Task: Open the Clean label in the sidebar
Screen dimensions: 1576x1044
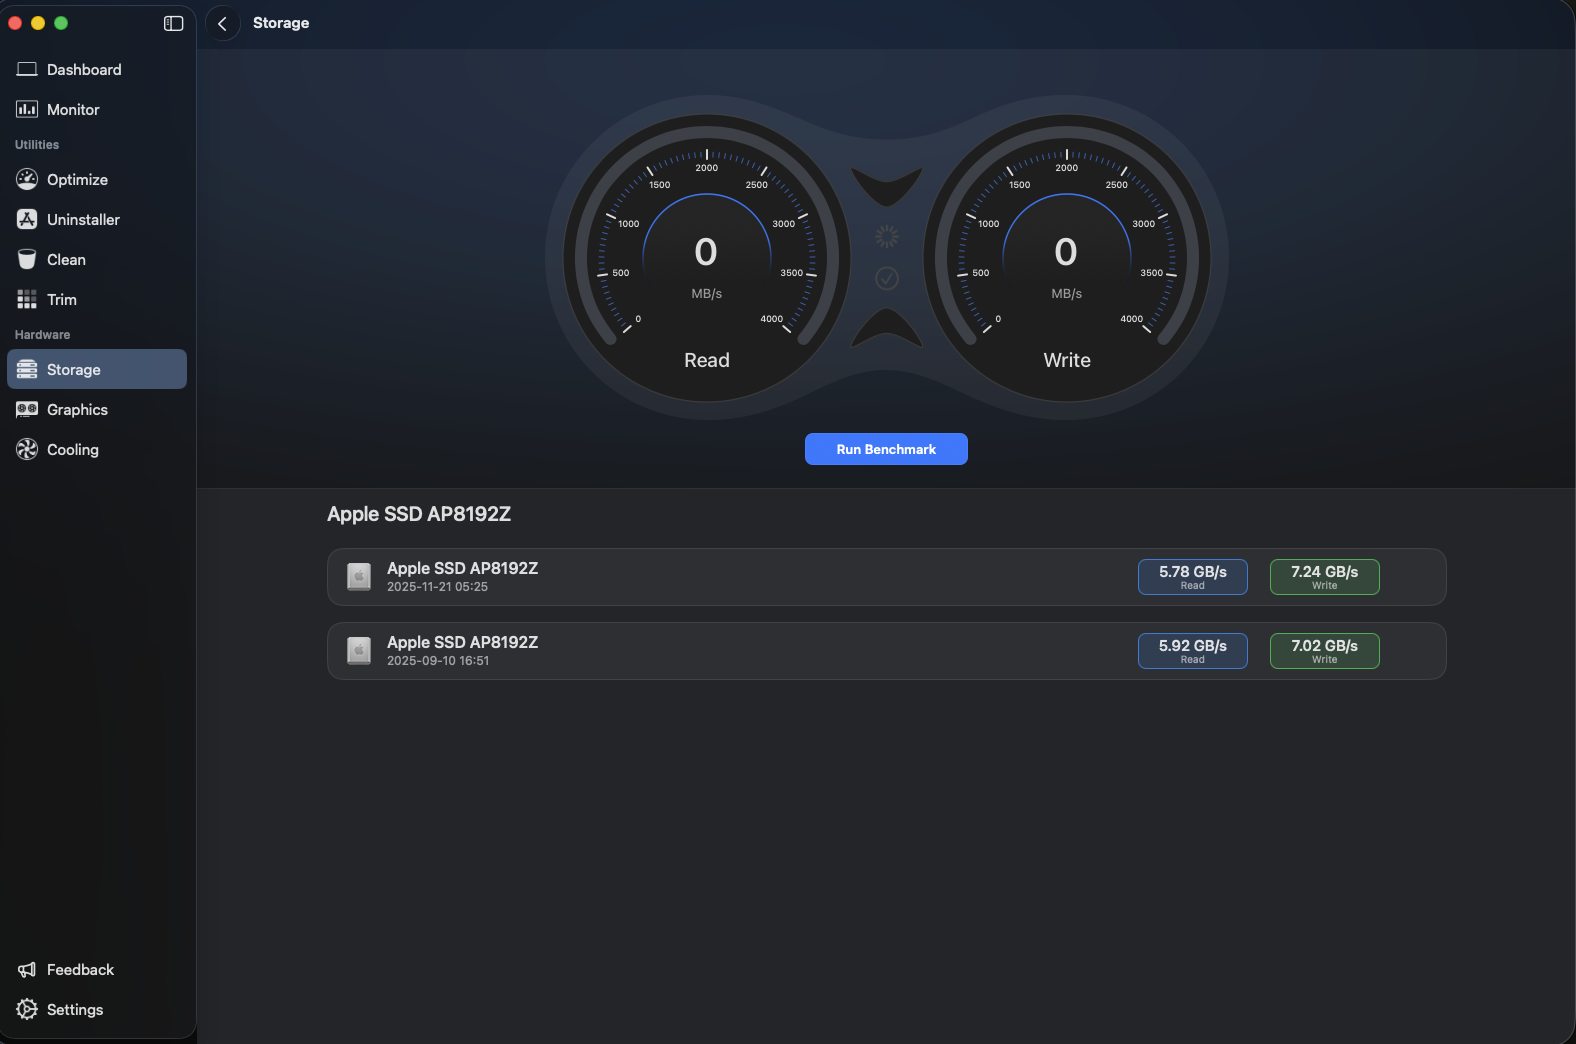Action: [66, 259]
